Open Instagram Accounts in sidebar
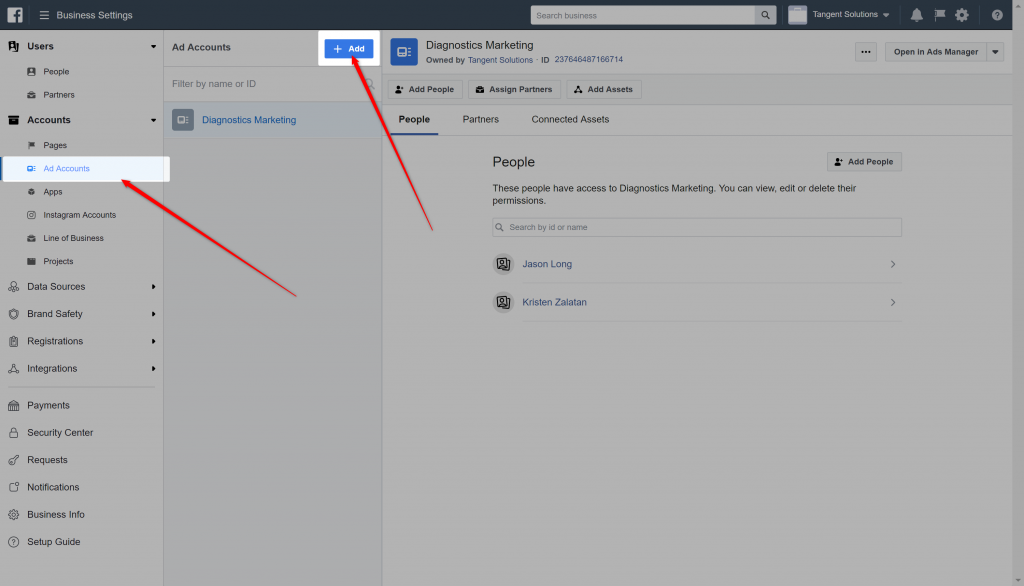Image resolution: width=1024 pixels, height=586 pixels. [80, 215]
